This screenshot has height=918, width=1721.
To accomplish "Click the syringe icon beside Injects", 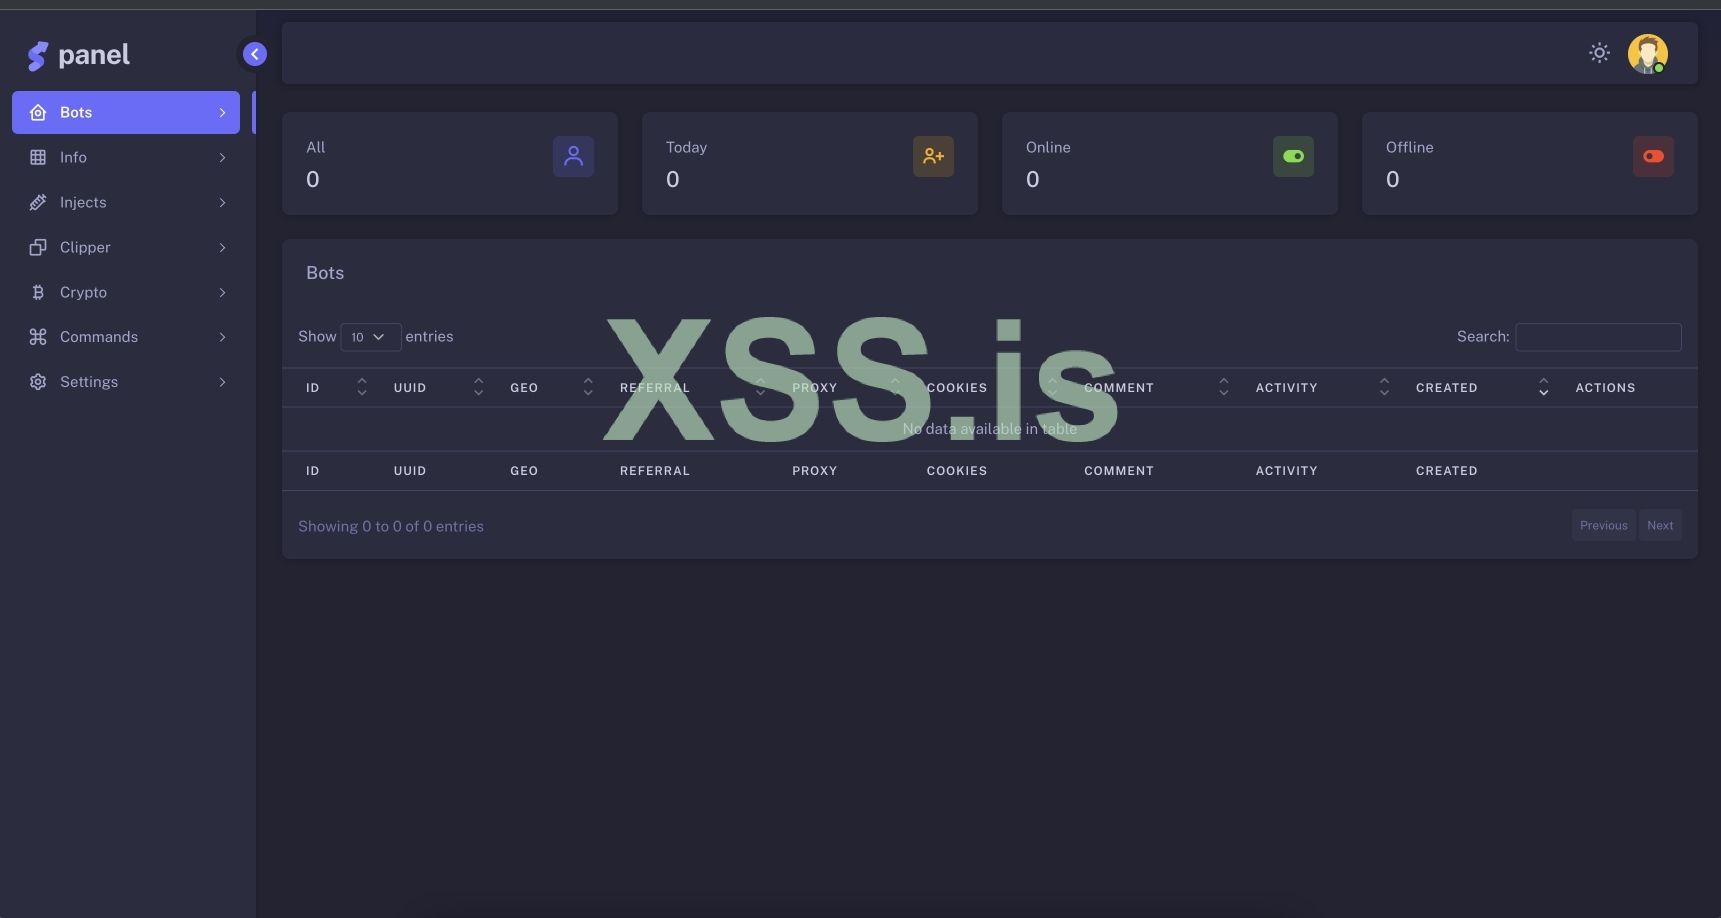I will (x=38, y=202).
